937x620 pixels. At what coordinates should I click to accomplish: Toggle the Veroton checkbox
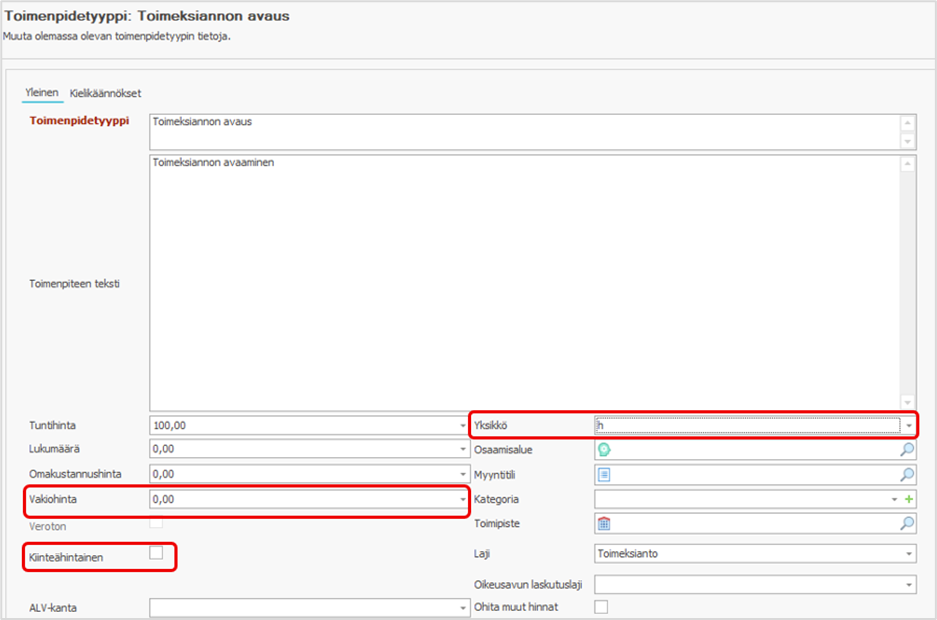(x=156, y=524)
